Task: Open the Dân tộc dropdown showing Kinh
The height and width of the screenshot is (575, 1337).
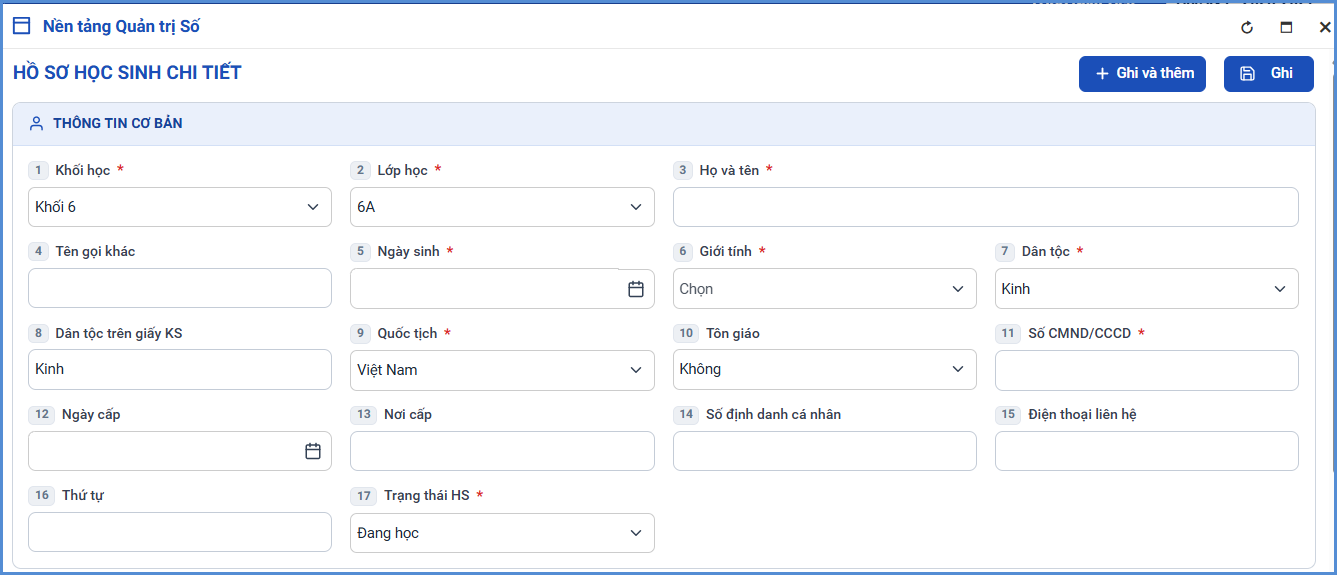Action: pyautogui.click(x=1147, y=289)
